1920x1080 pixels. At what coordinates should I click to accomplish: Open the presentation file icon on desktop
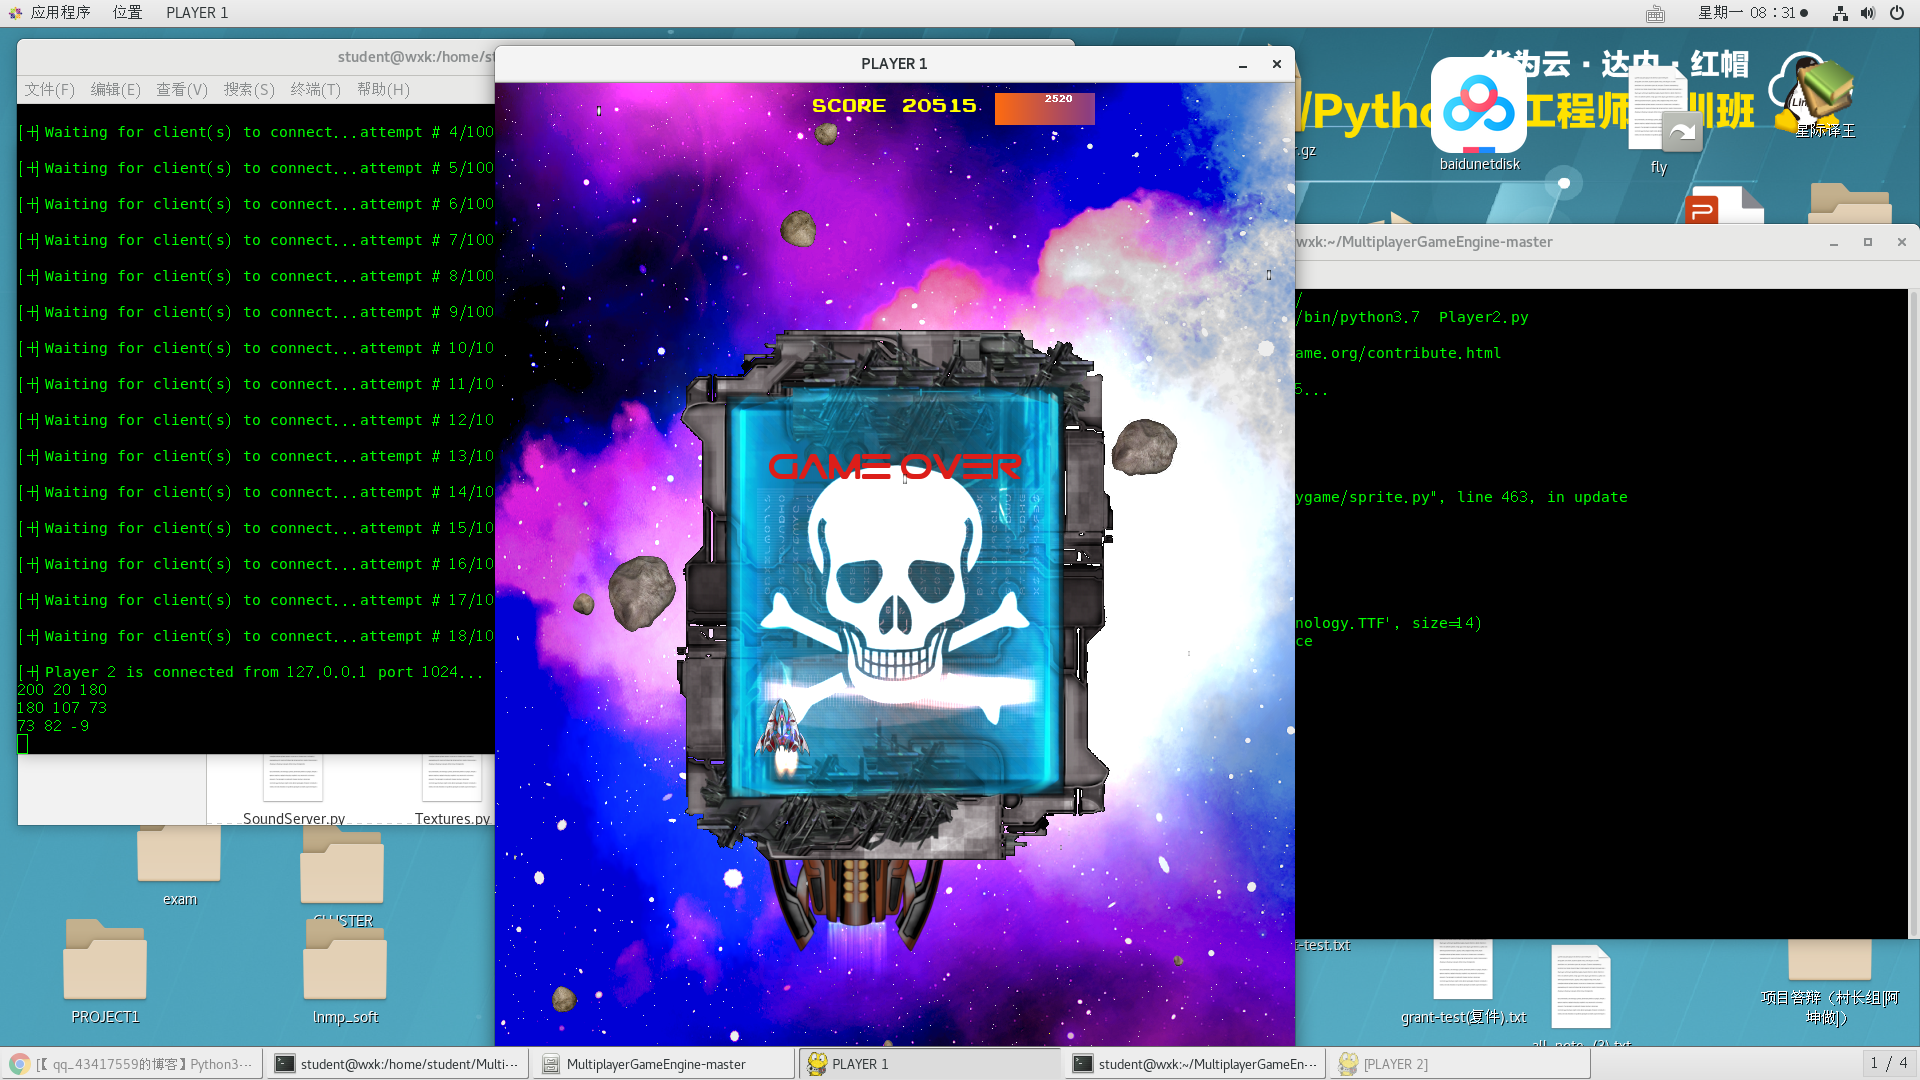pos(1723,205)
